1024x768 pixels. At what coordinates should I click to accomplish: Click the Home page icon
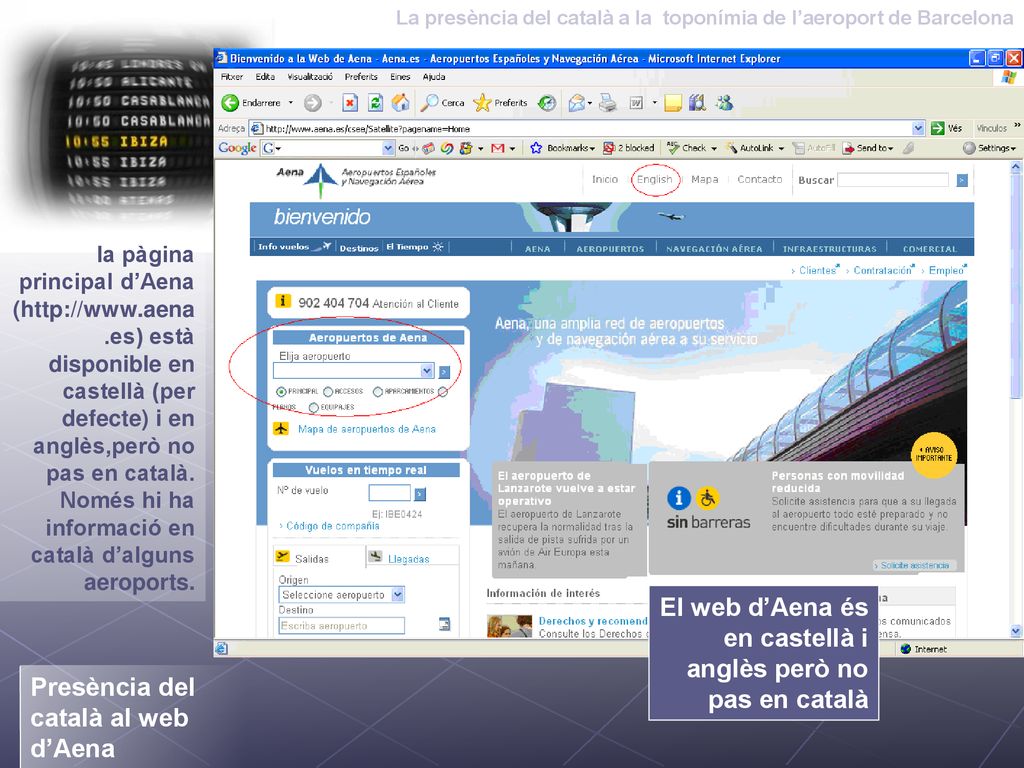(400, 103)
